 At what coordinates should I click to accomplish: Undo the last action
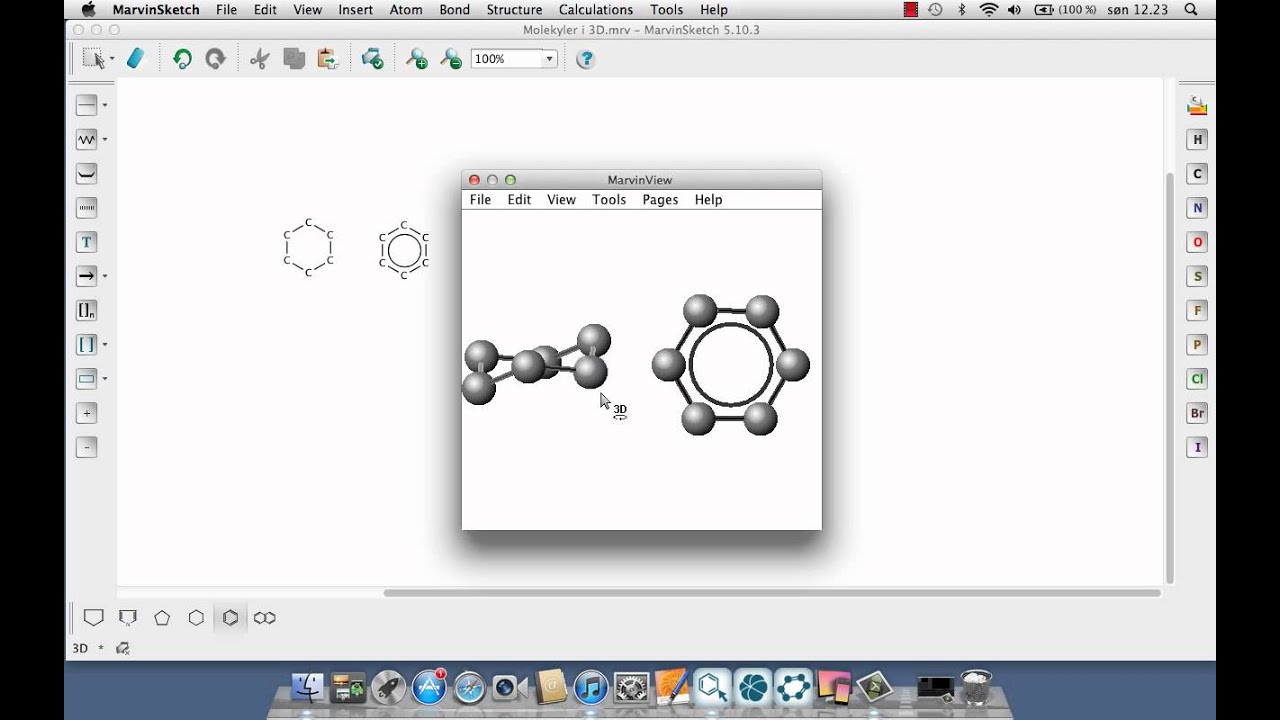(182, 59)
